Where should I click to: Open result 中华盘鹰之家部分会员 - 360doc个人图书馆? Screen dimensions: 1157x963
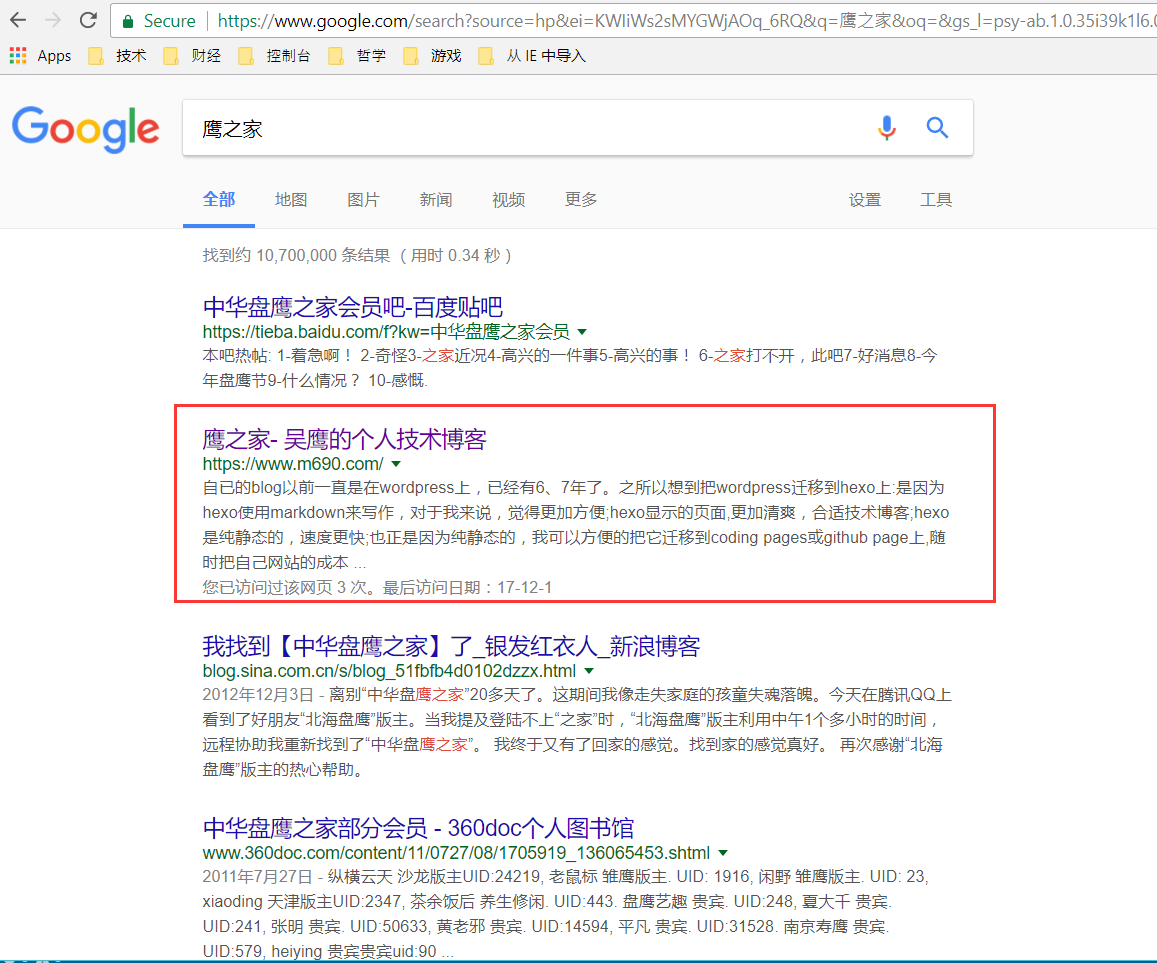[418, 828]
